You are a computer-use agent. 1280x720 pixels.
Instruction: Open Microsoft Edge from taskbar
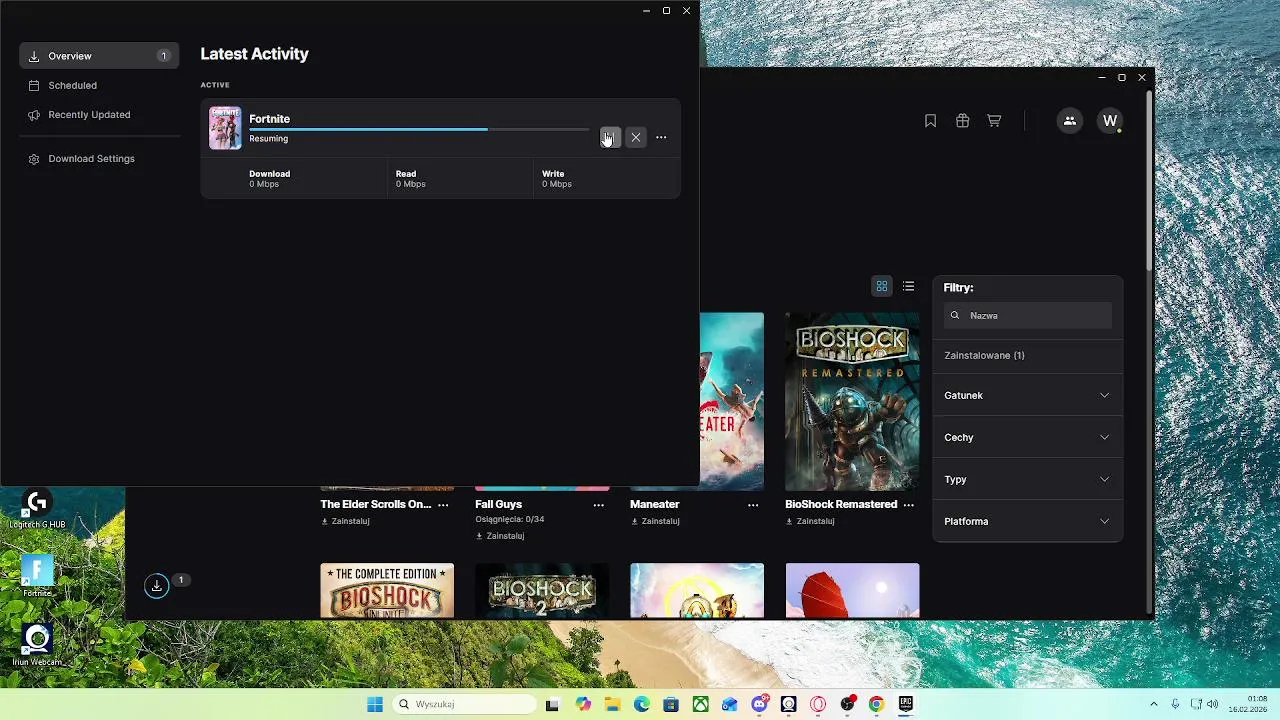pyautogui.click(x=641, y=704)
